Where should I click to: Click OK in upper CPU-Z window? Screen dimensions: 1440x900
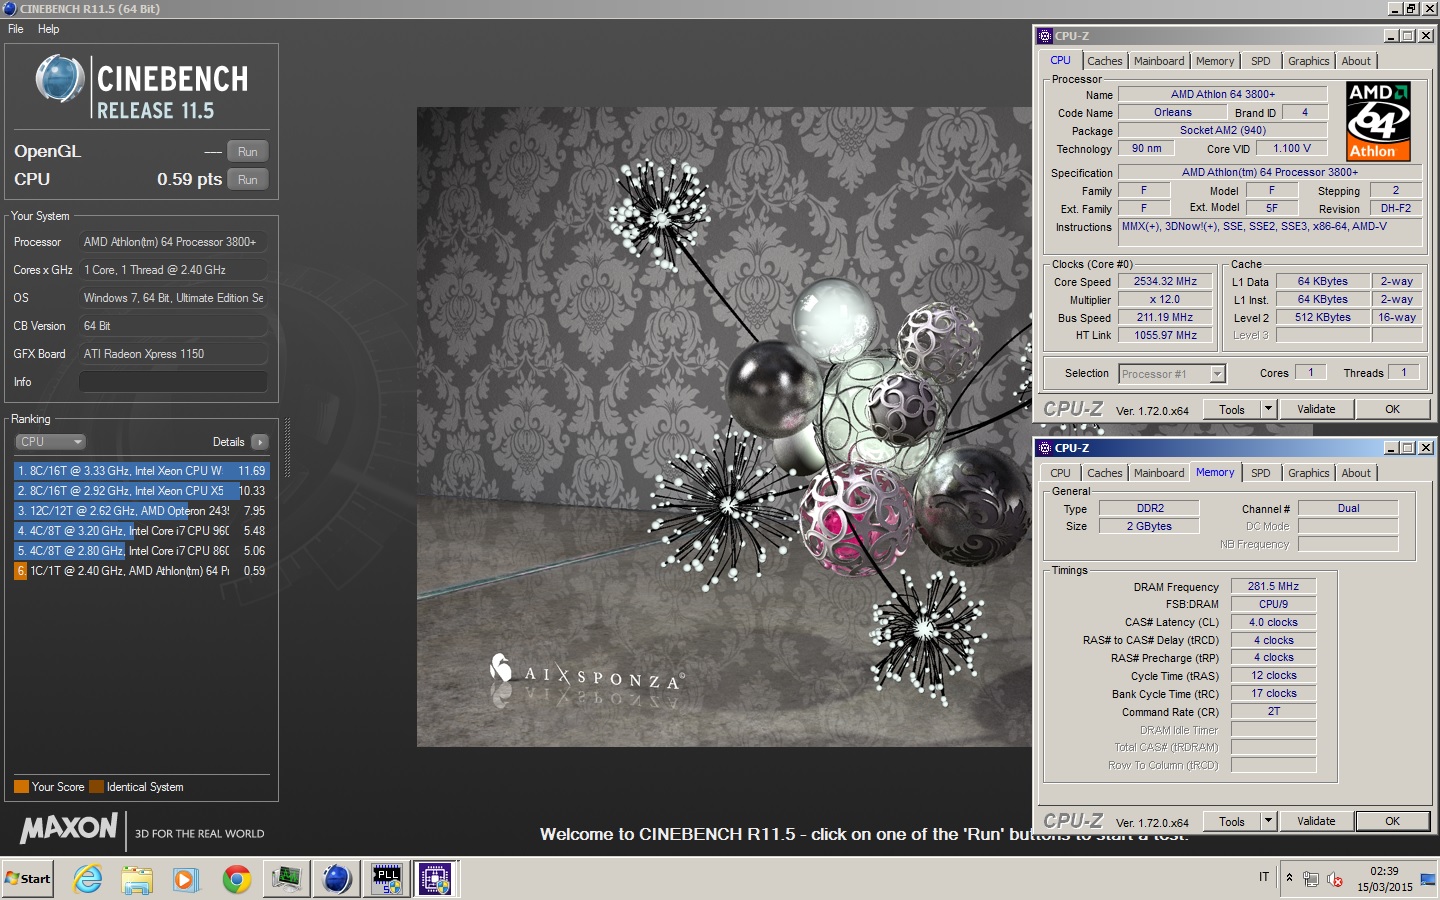pyautogui.click(x=1392, y=410)
